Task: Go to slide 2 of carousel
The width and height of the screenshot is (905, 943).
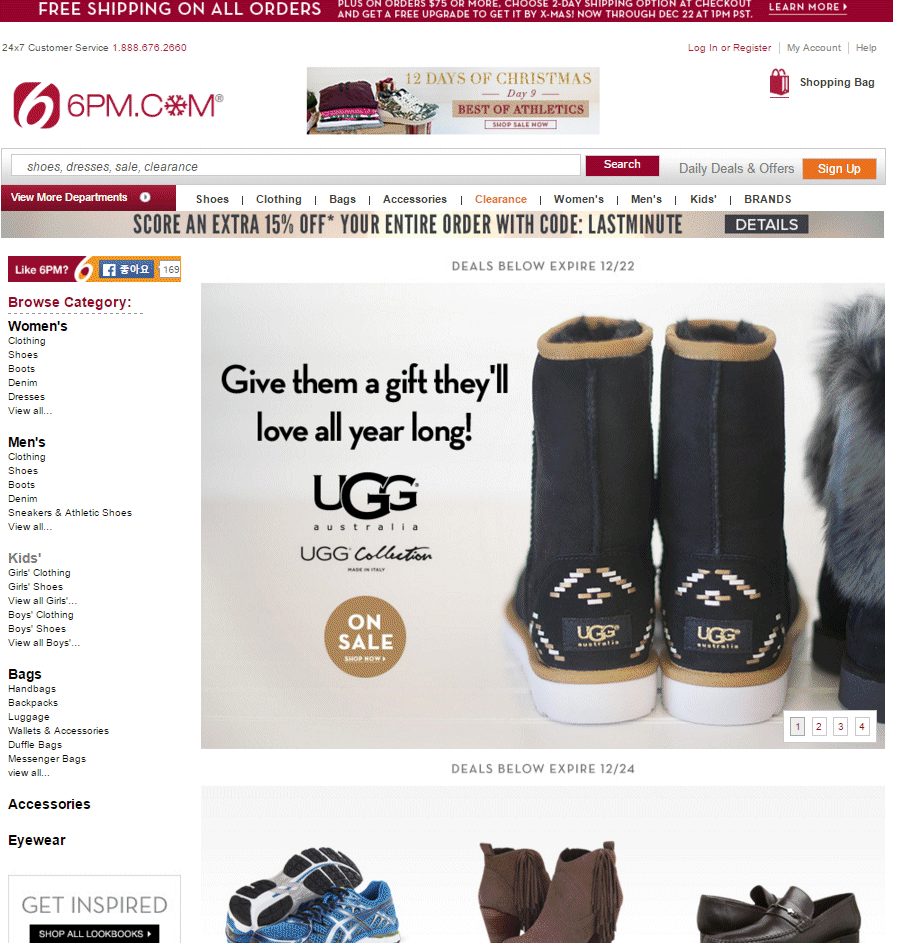Action: (x=818, y=726)
